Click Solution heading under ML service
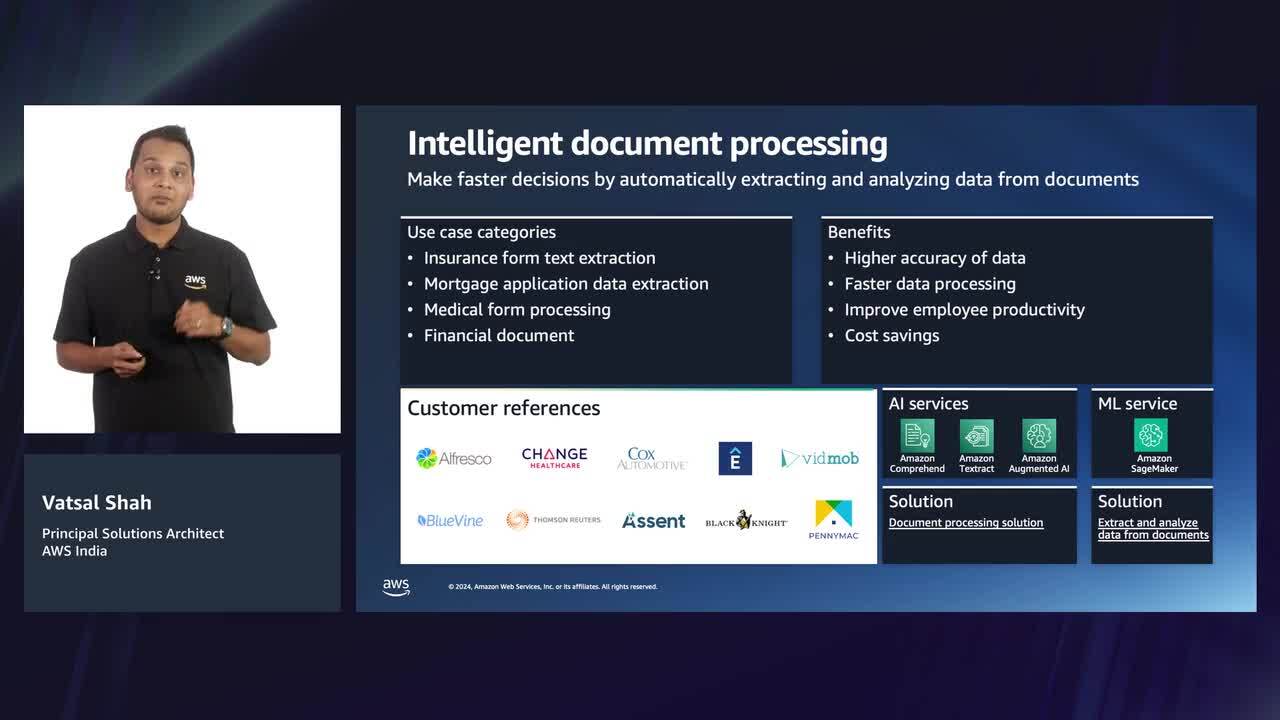This screenshot has height=720, width=1280. click(1129, 501)
